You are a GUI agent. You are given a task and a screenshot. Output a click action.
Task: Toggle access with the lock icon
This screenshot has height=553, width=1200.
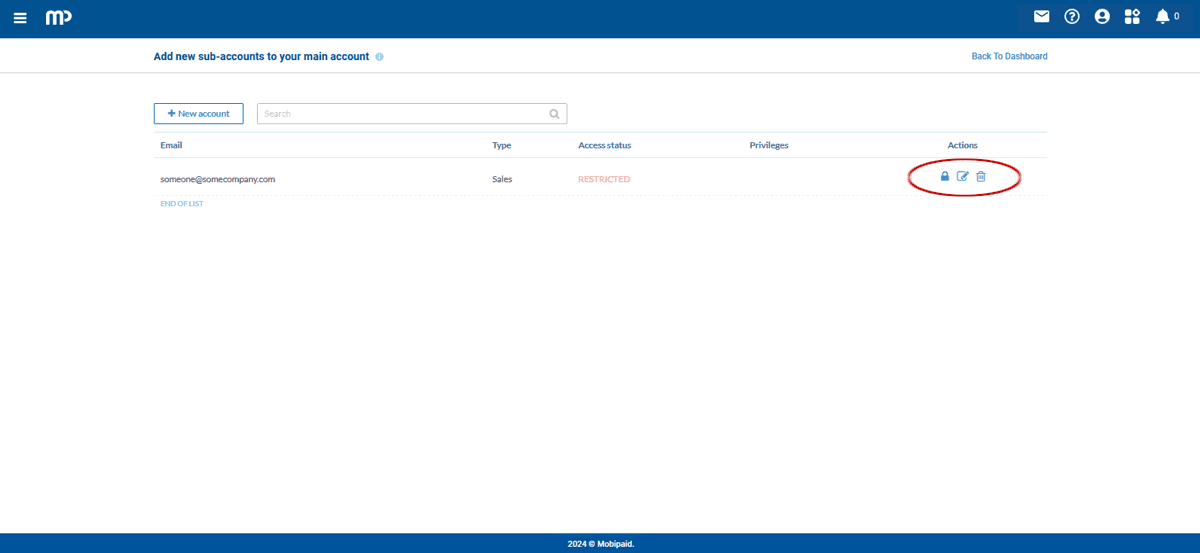(945, 177)
